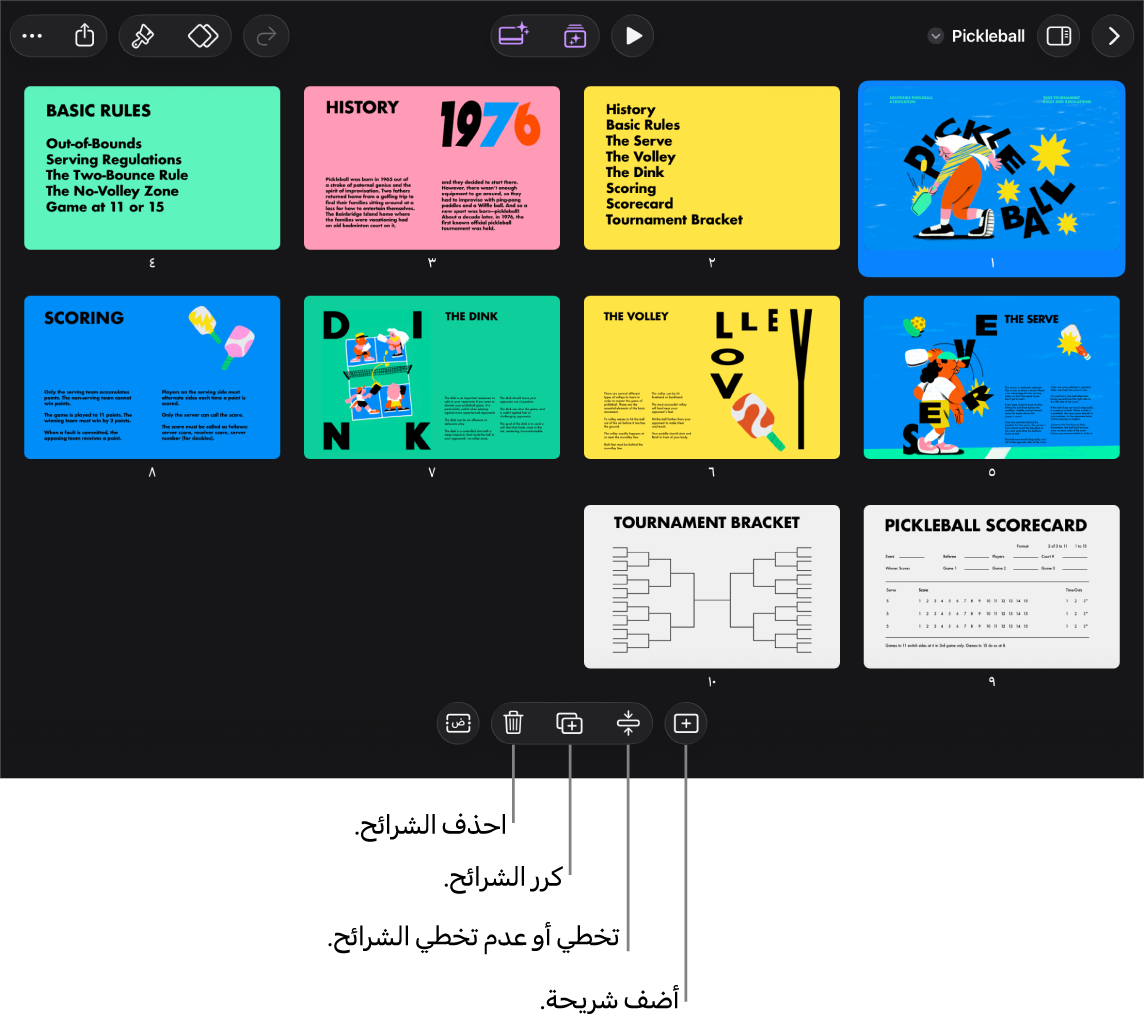Play the slideshow

[633, 36]
